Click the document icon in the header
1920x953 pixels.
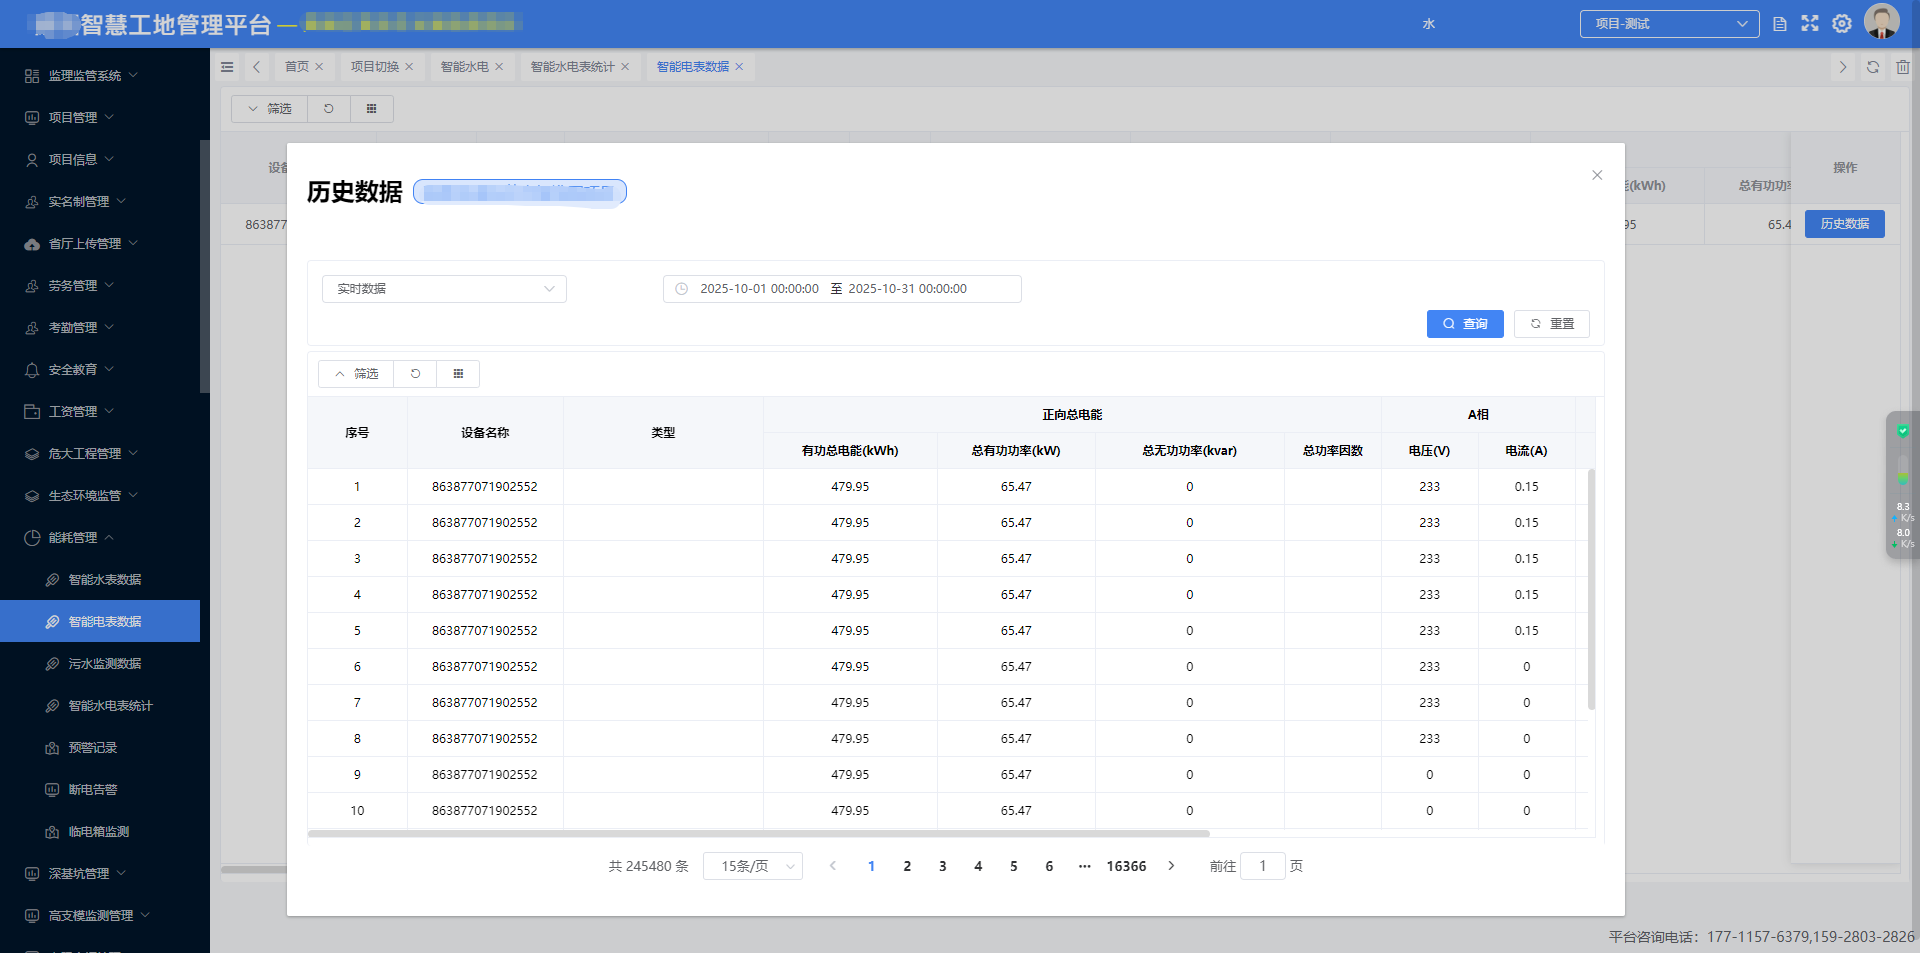point(1780,24)
